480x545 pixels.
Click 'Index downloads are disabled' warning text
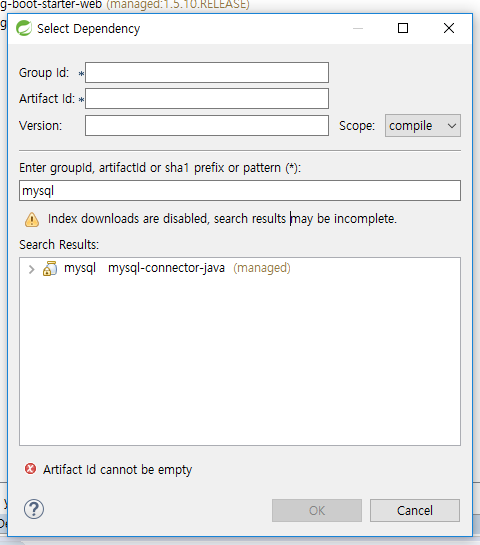pyautogui.click(x=222, y=219)
